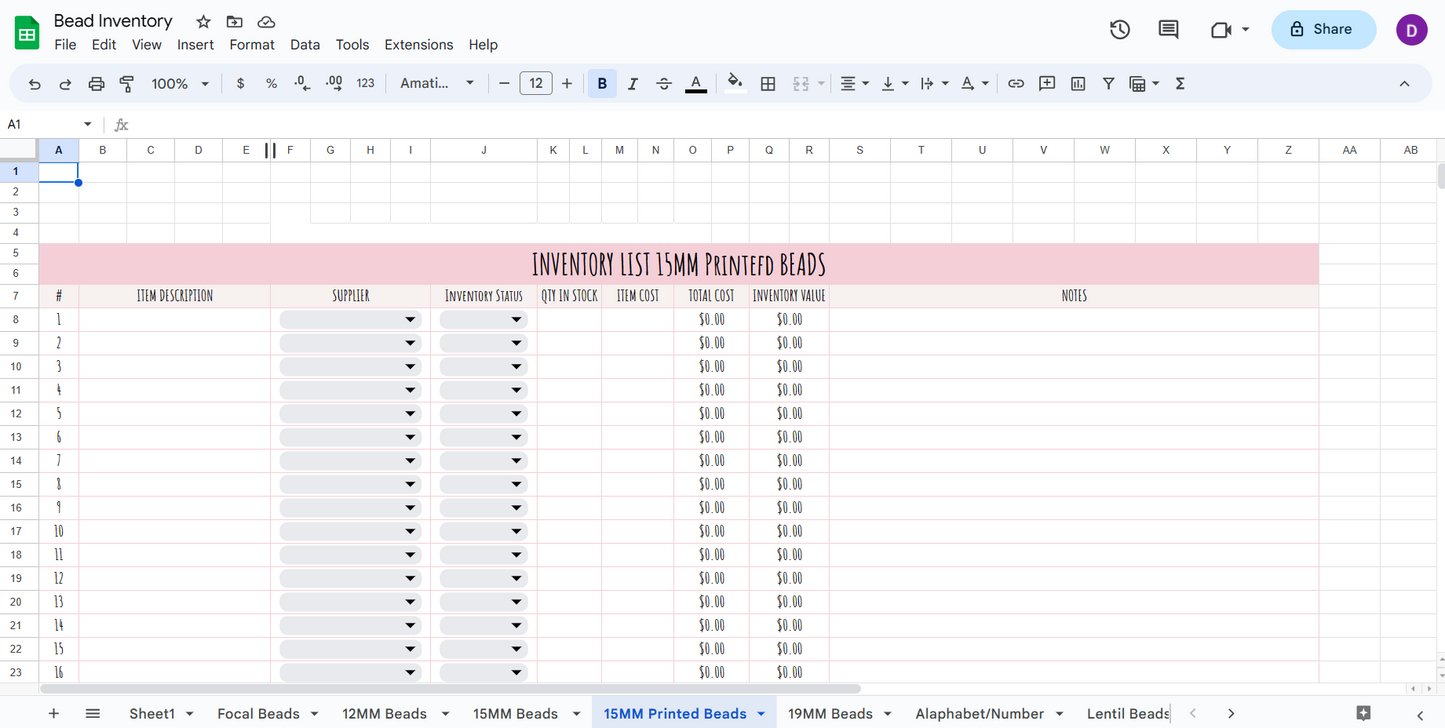Click the font size field
Screen dimensions: 1445x728
(x=536, y=84)
